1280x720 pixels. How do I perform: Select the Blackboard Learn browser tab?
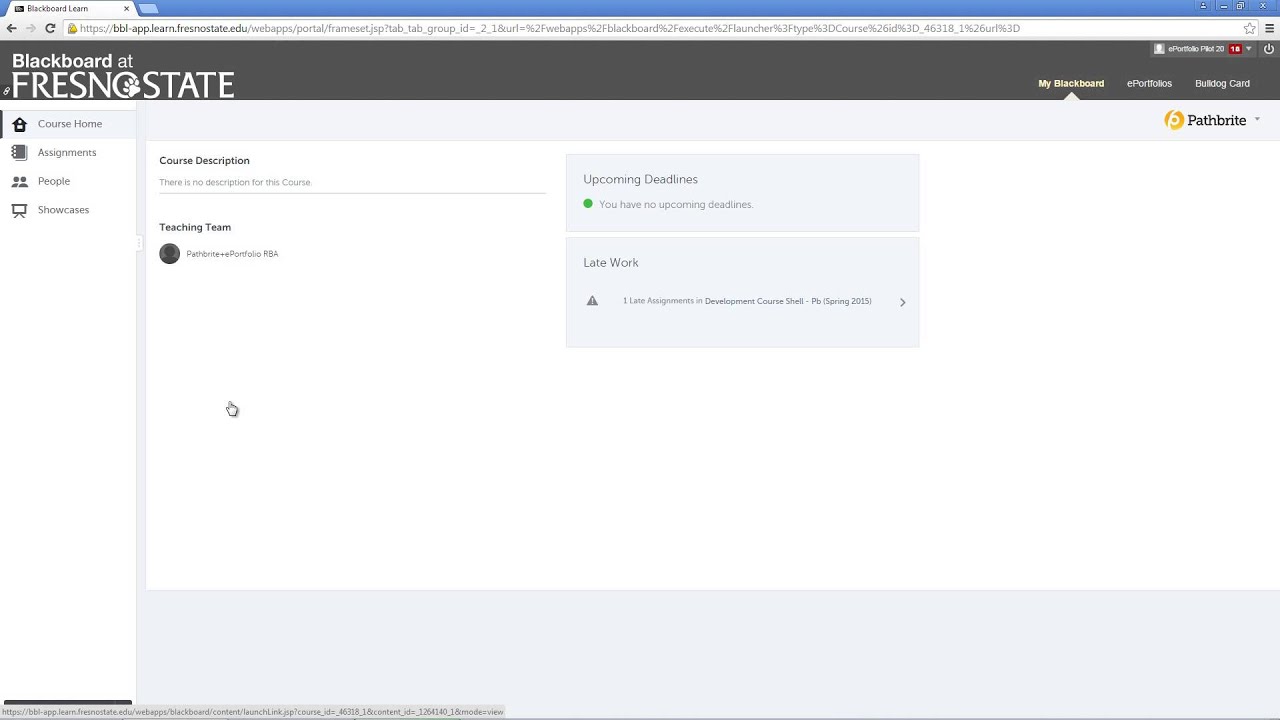pyautogui.click(x=70, y=8)
